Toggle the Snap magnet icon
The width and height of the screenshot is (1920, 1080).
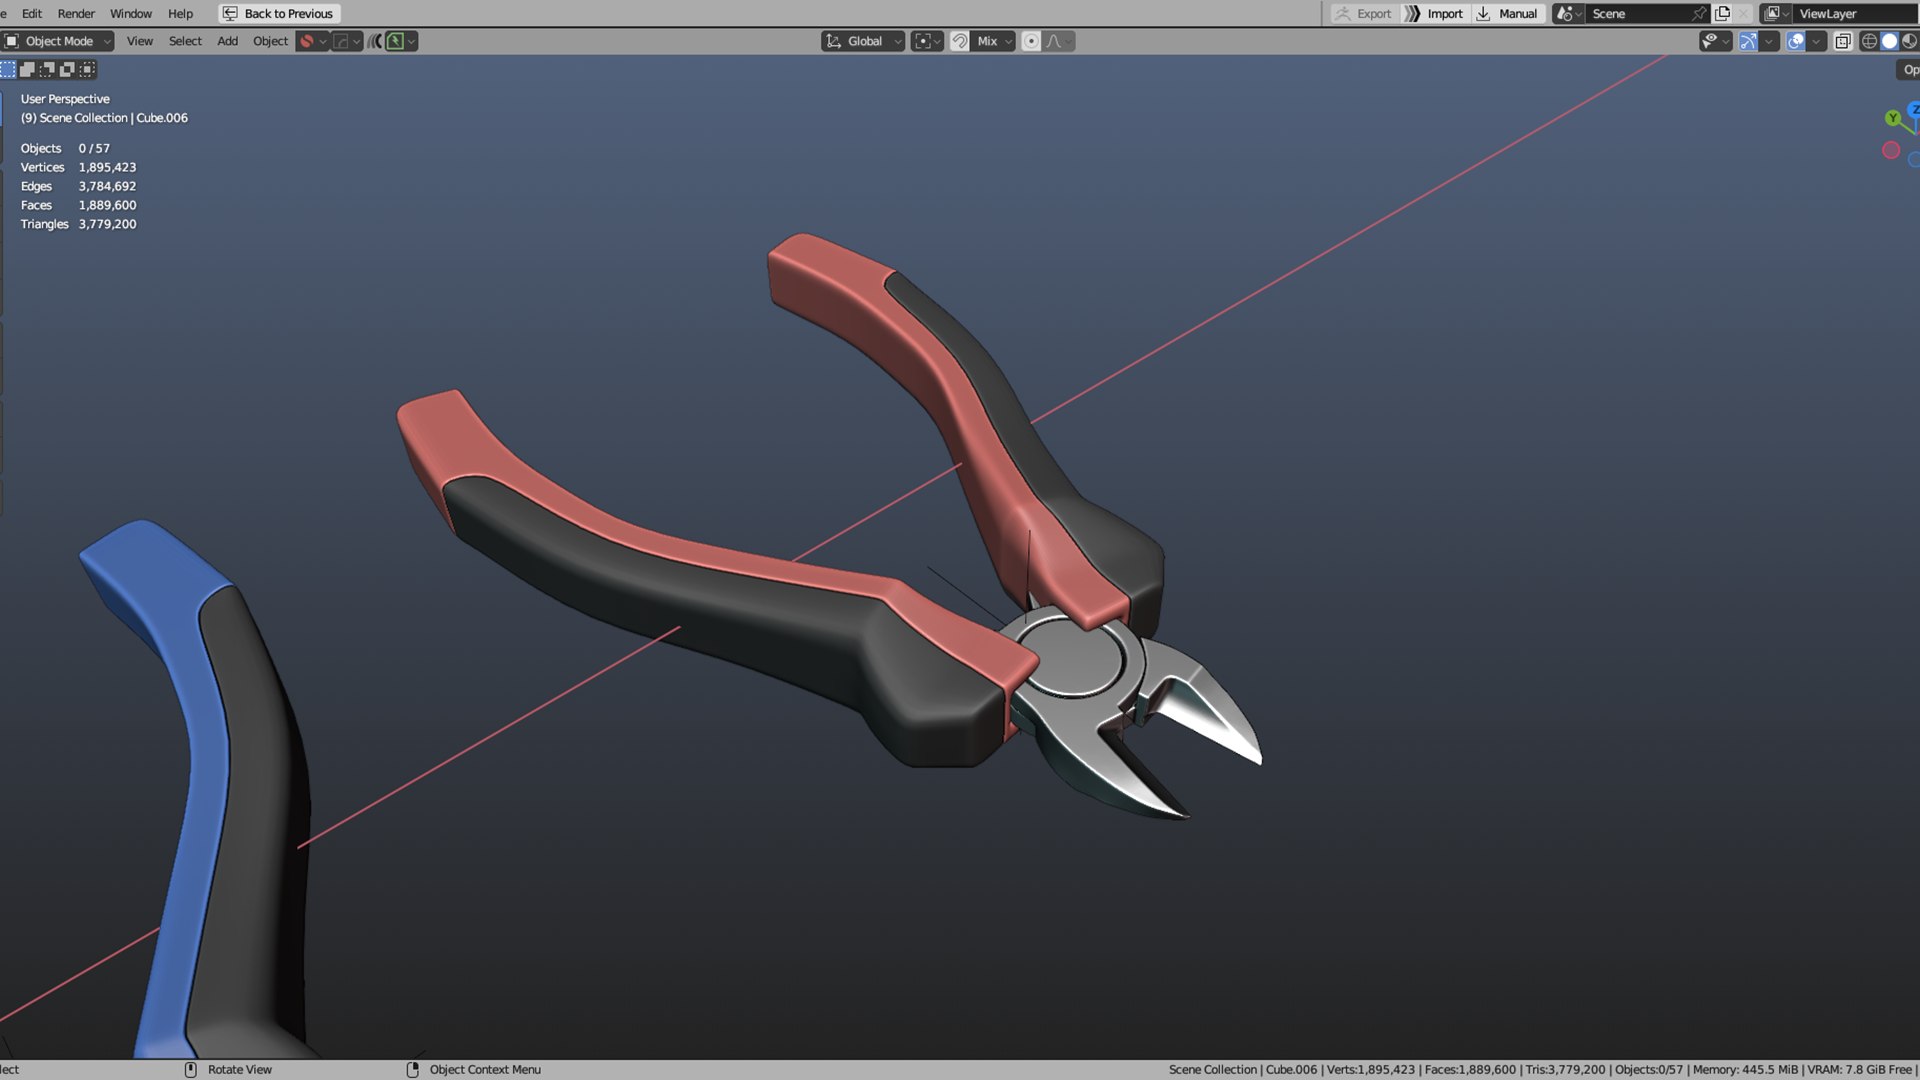(959, 41)
